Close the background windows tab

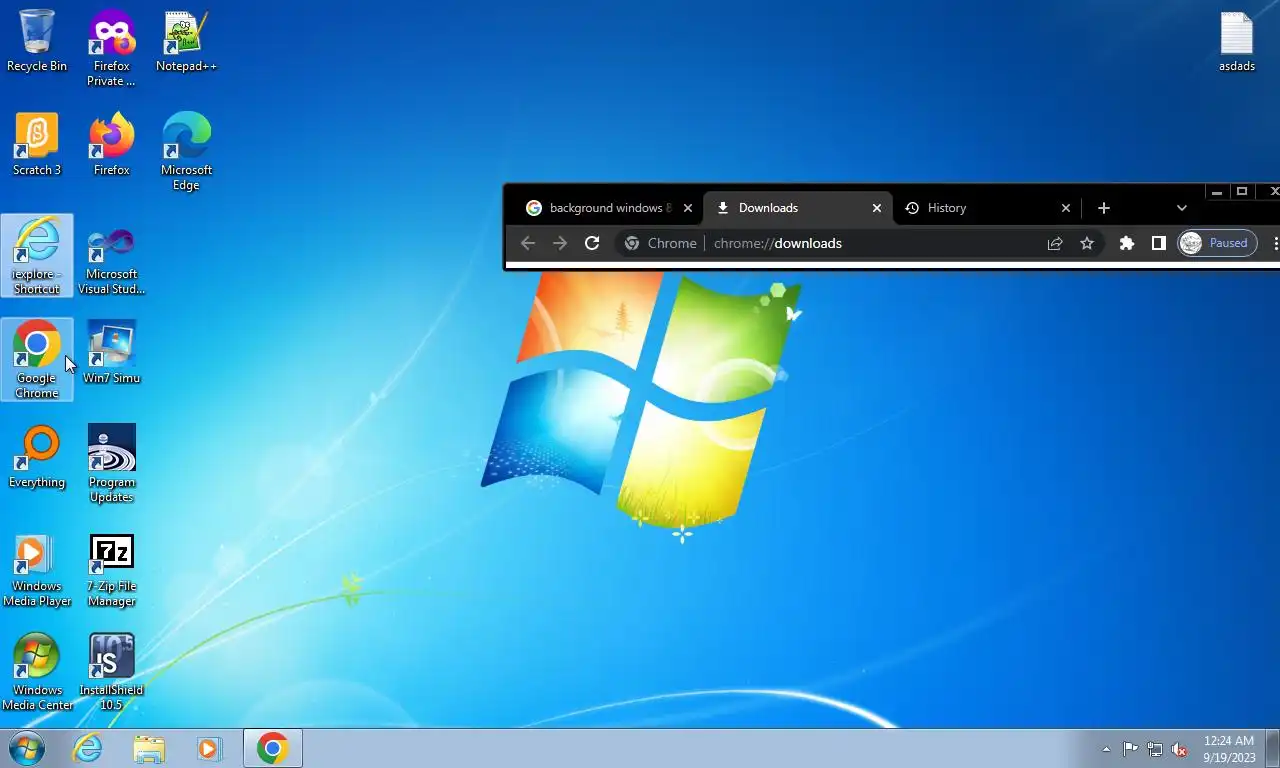[x=687, y=208]
